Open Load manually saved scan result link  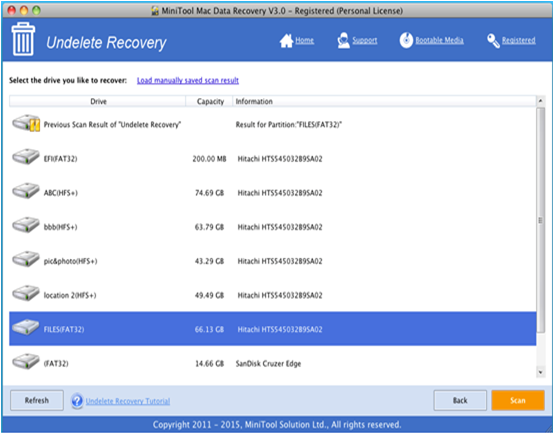click(188, 80)
